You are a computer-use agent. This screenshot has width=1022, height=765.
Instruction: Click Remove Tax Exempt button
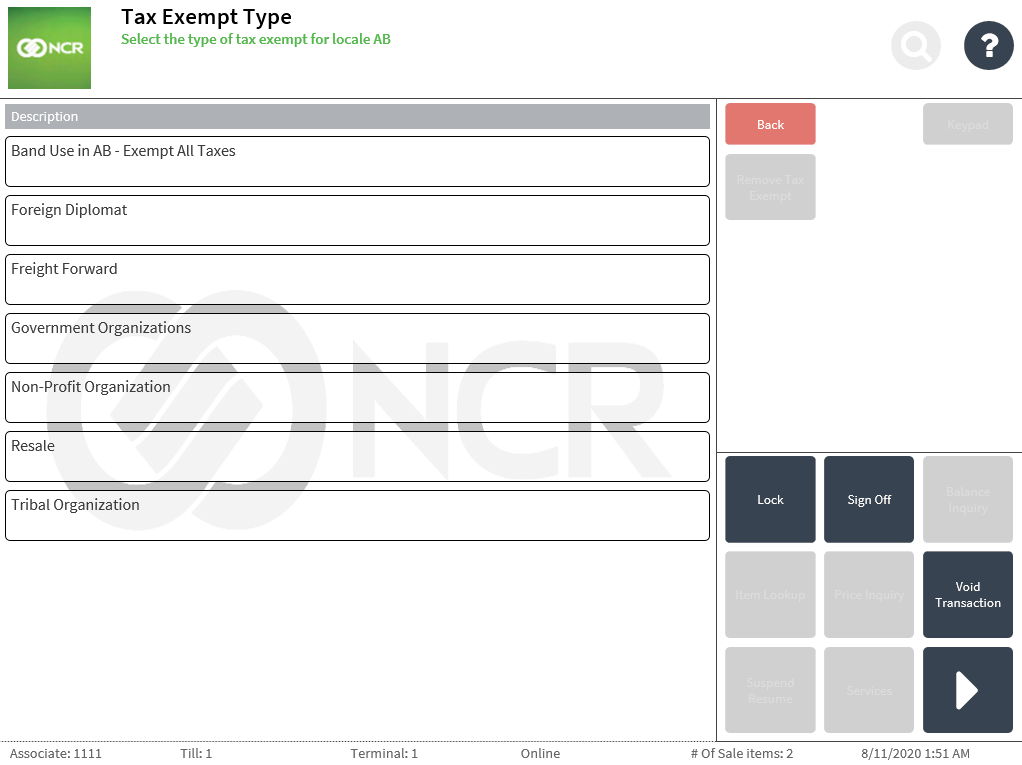(770, 187)
